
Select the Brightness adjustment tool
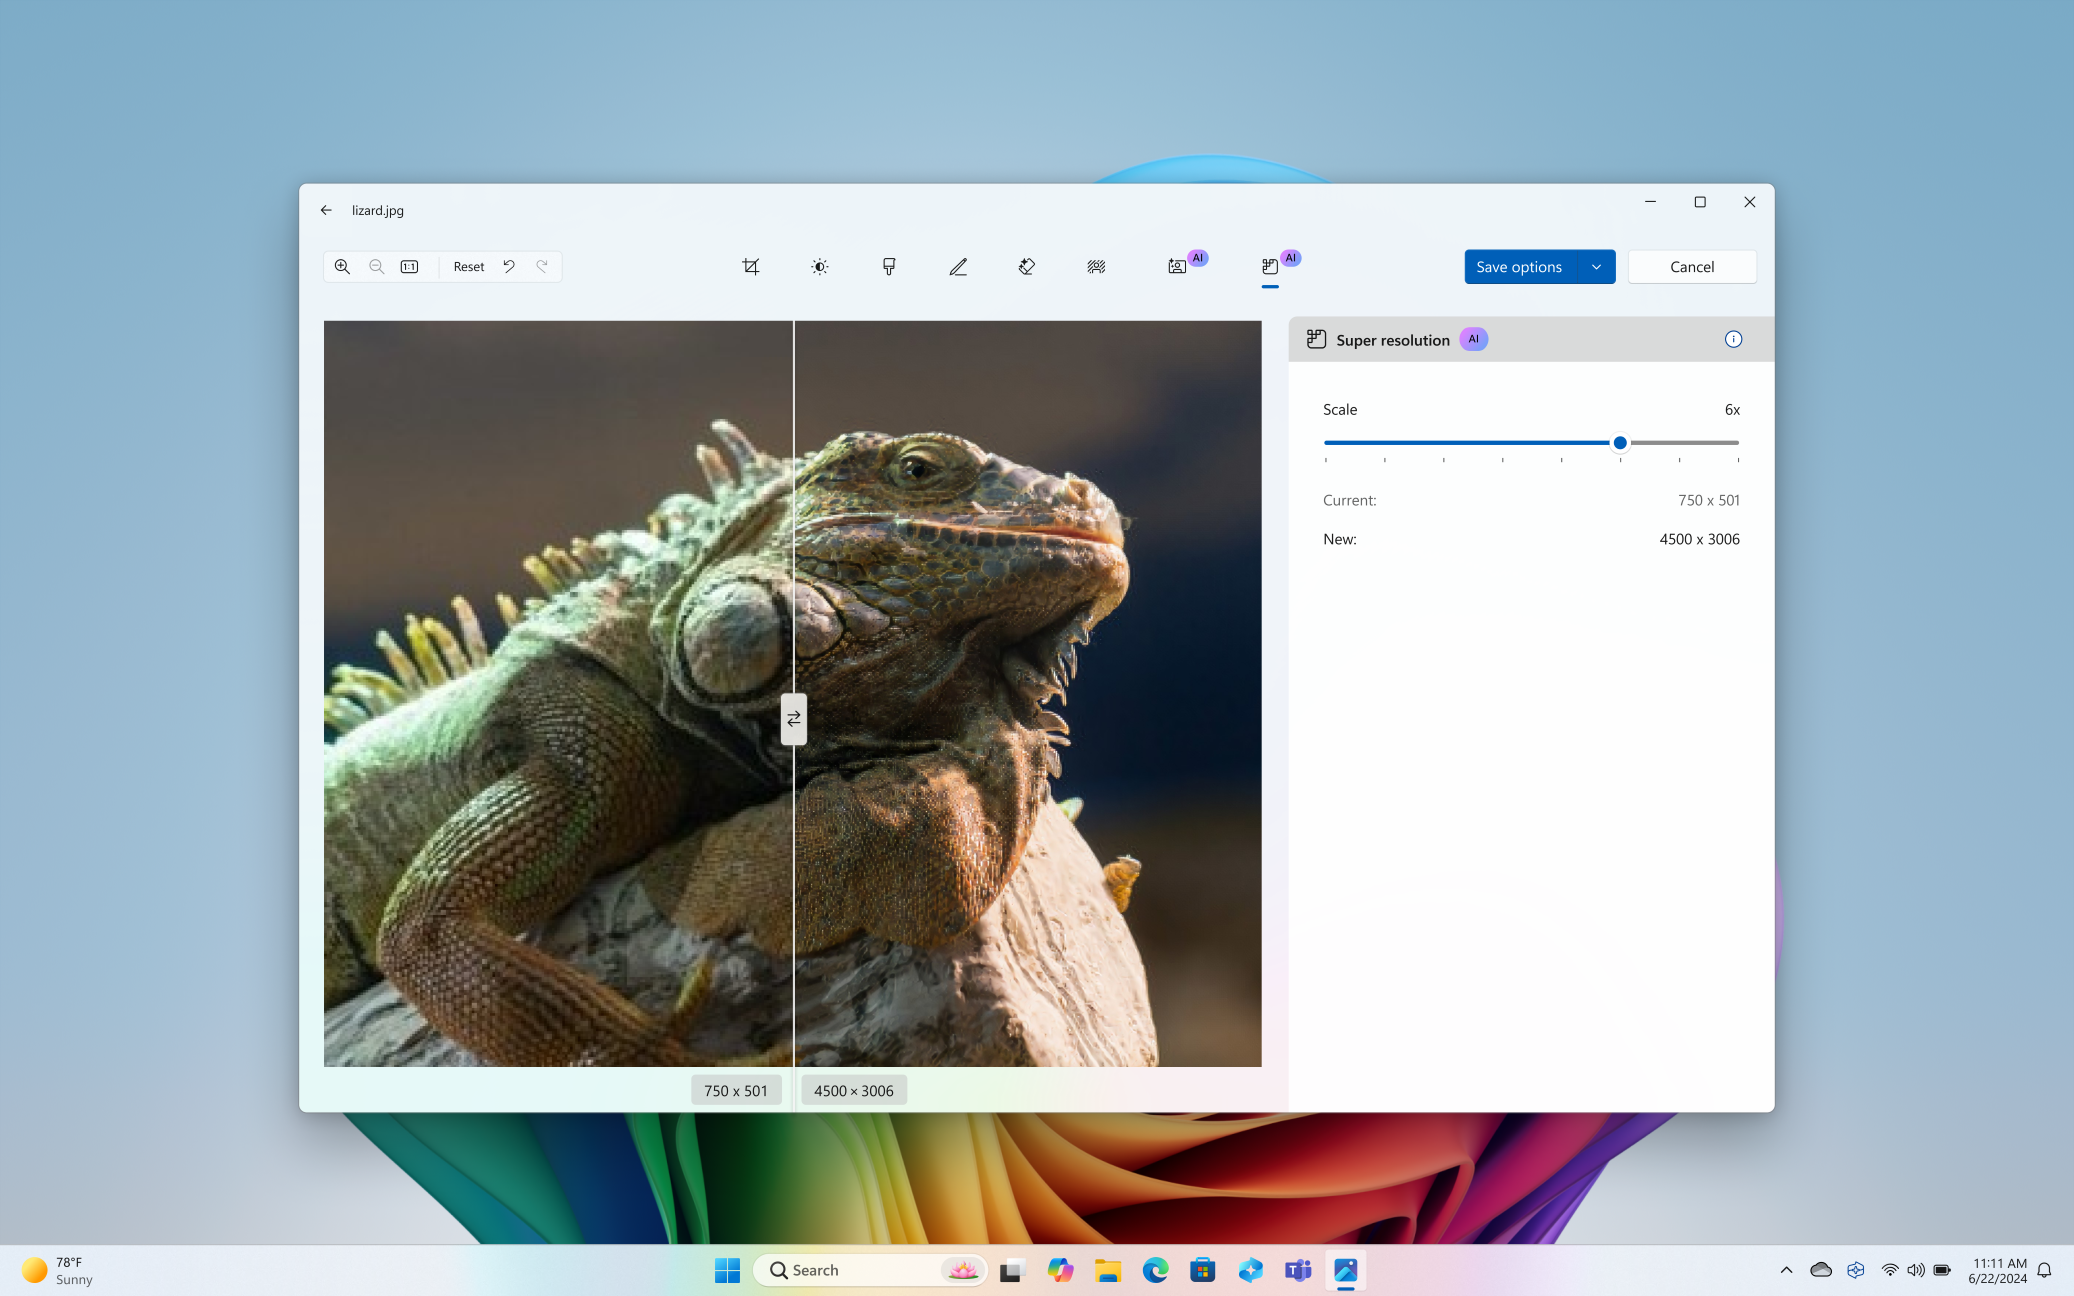coord(818,266)
